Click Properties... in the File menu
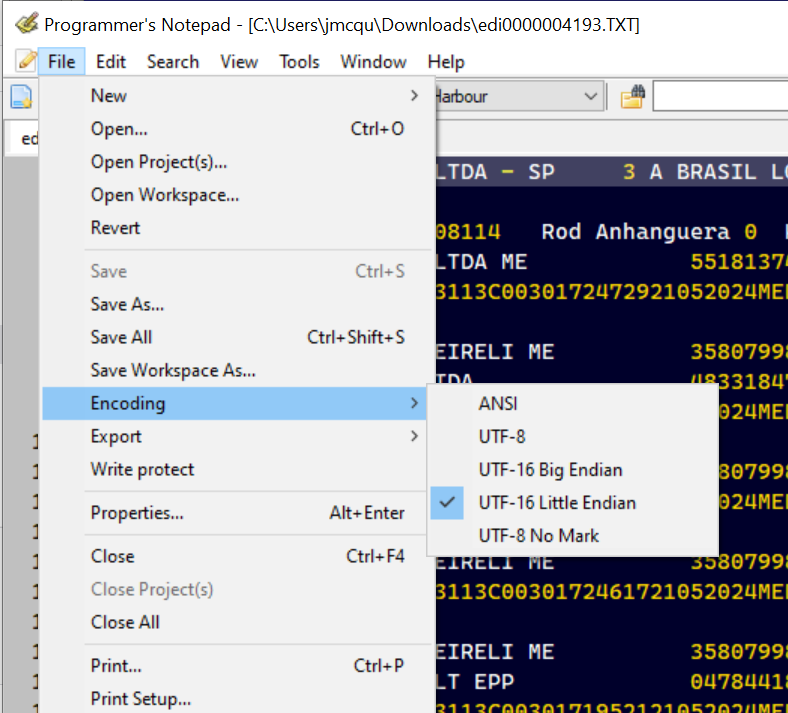Viewport: 788px width, 713px height. click(x=137, y=513)
